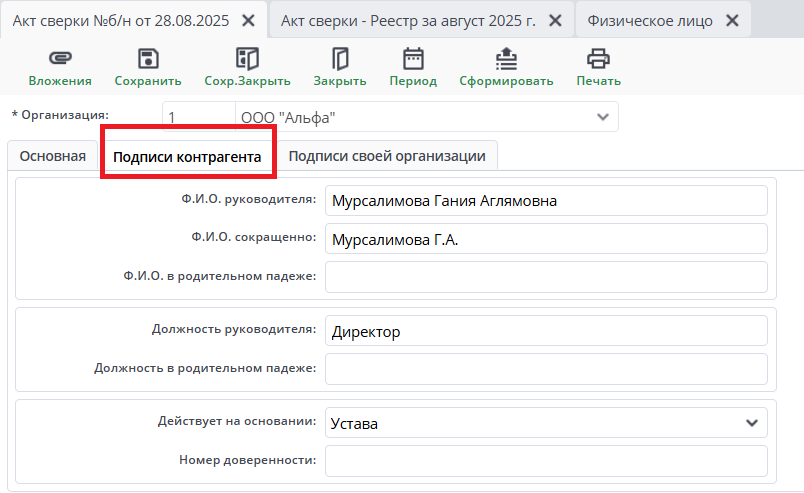Click the Закрыть document icon
This screenshot has height=493, width=804.
point(340,58)
